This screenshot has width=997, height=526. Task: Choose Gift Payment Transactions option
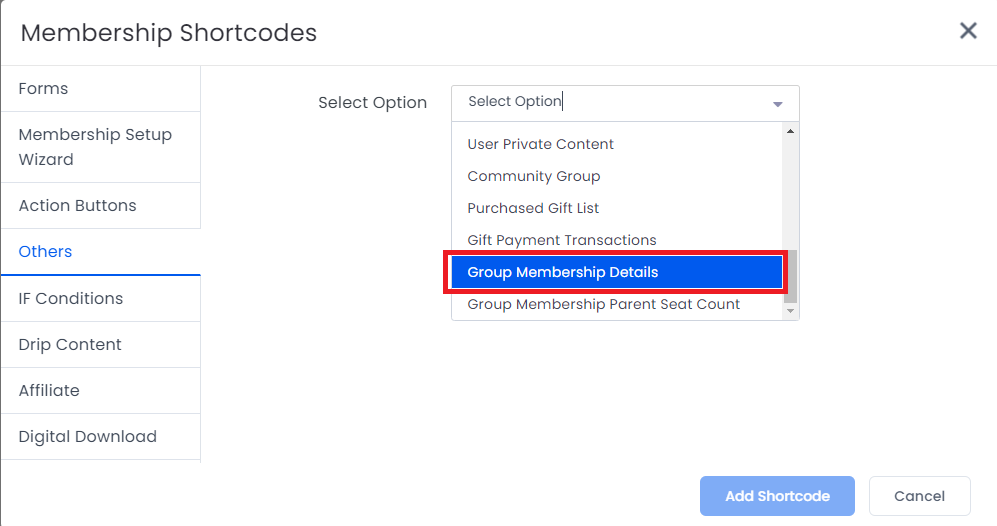click(562, 241)
